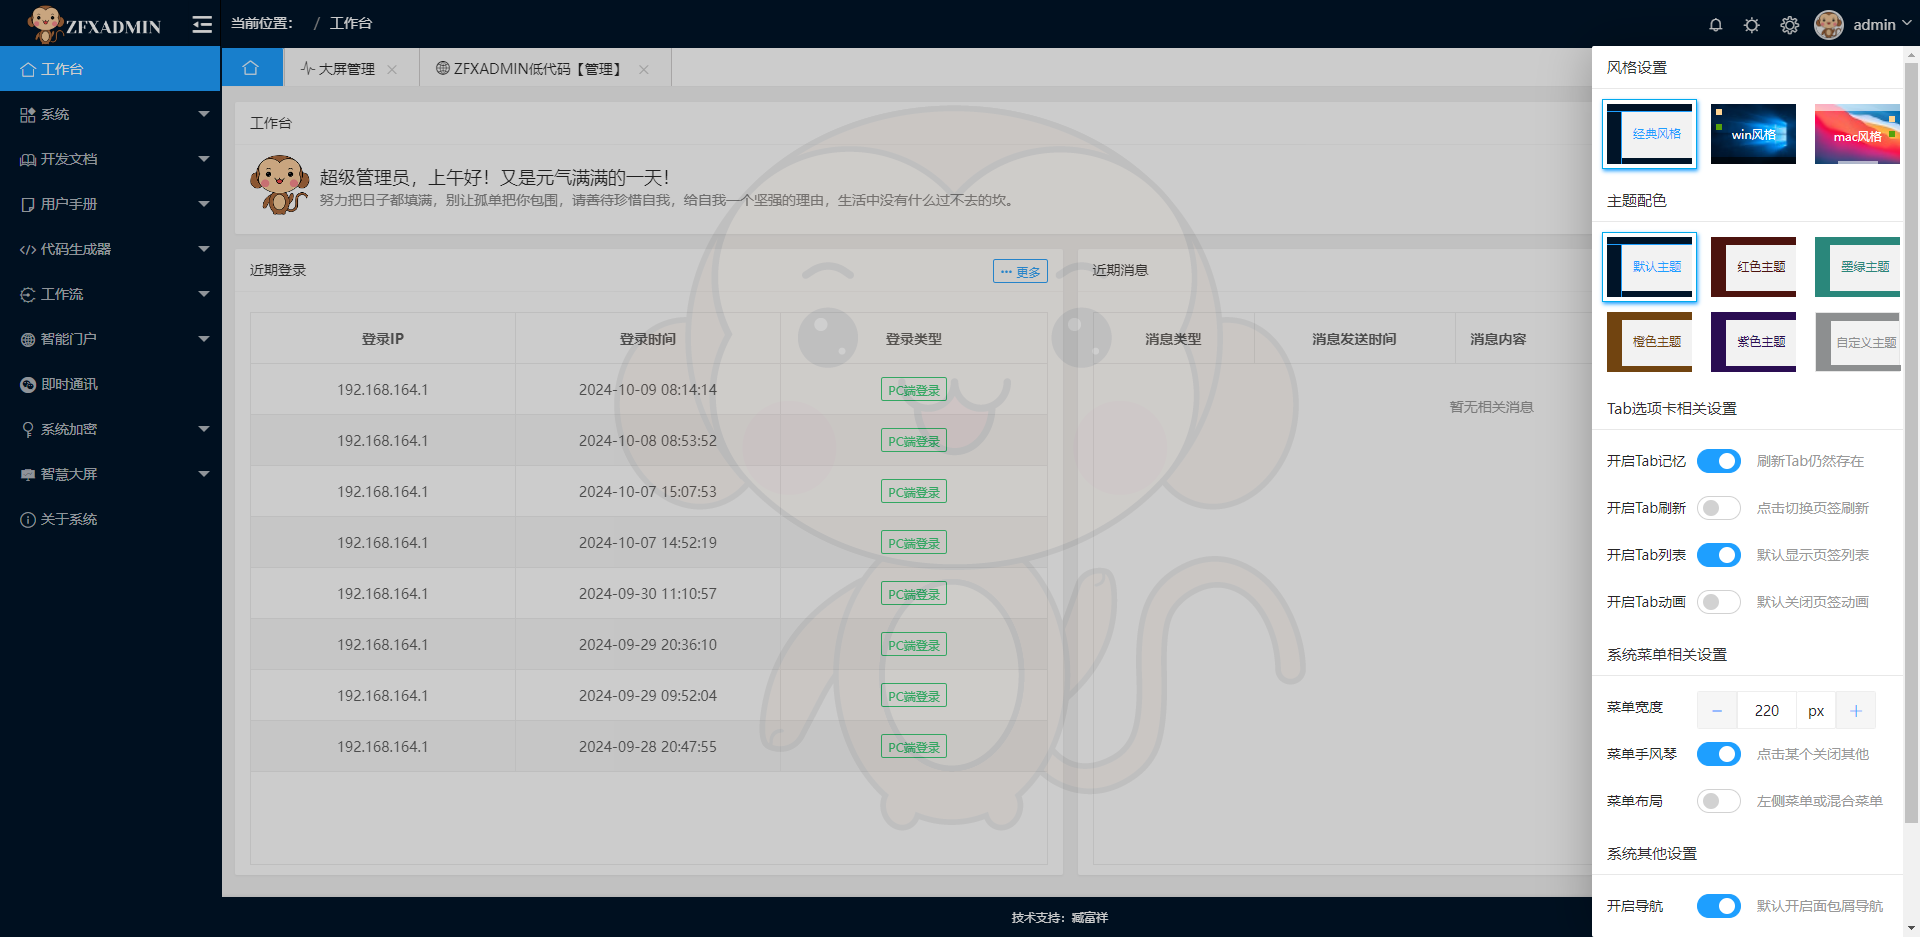Open 关于系统 menu item
This screenshot has width=1920, height=937.
(110, 520)
